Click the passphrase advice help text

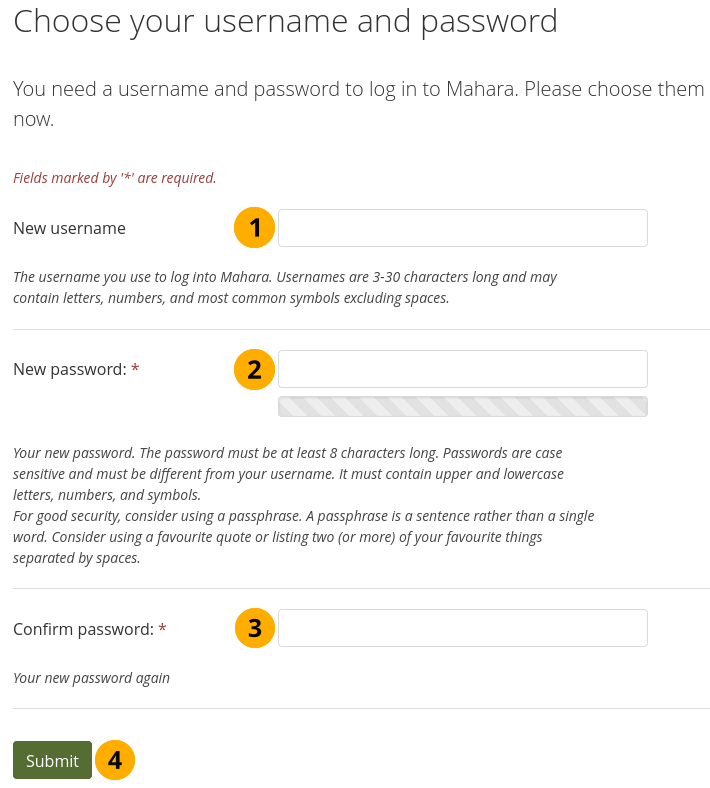[x=303, y=537]
